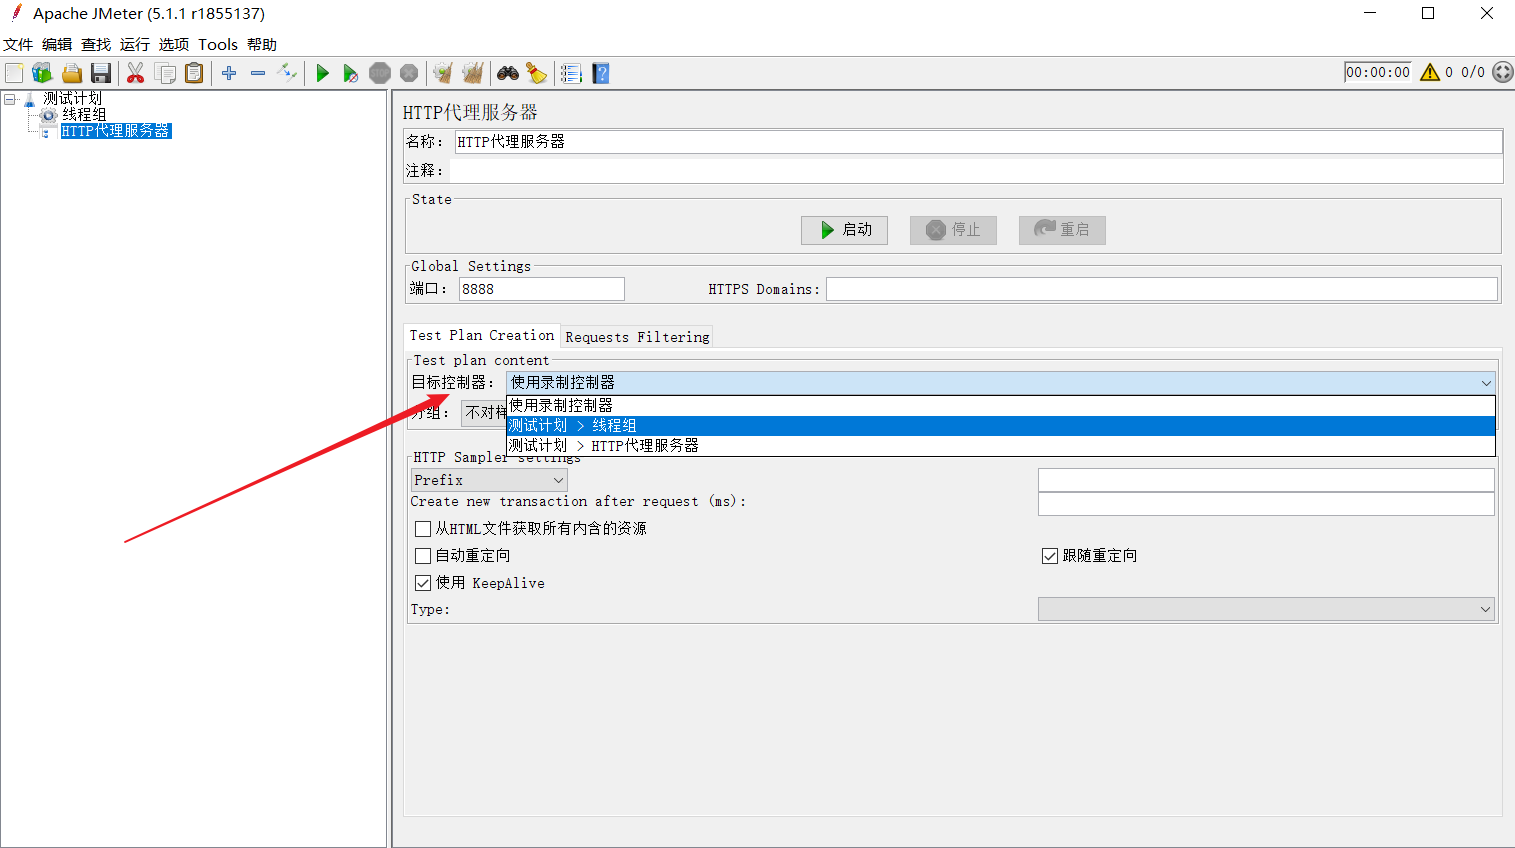Enable 从HTML文件获取所有内含的资源 checkbox
The height and width of the screenshot is (848, 1515).
[422, 528]
